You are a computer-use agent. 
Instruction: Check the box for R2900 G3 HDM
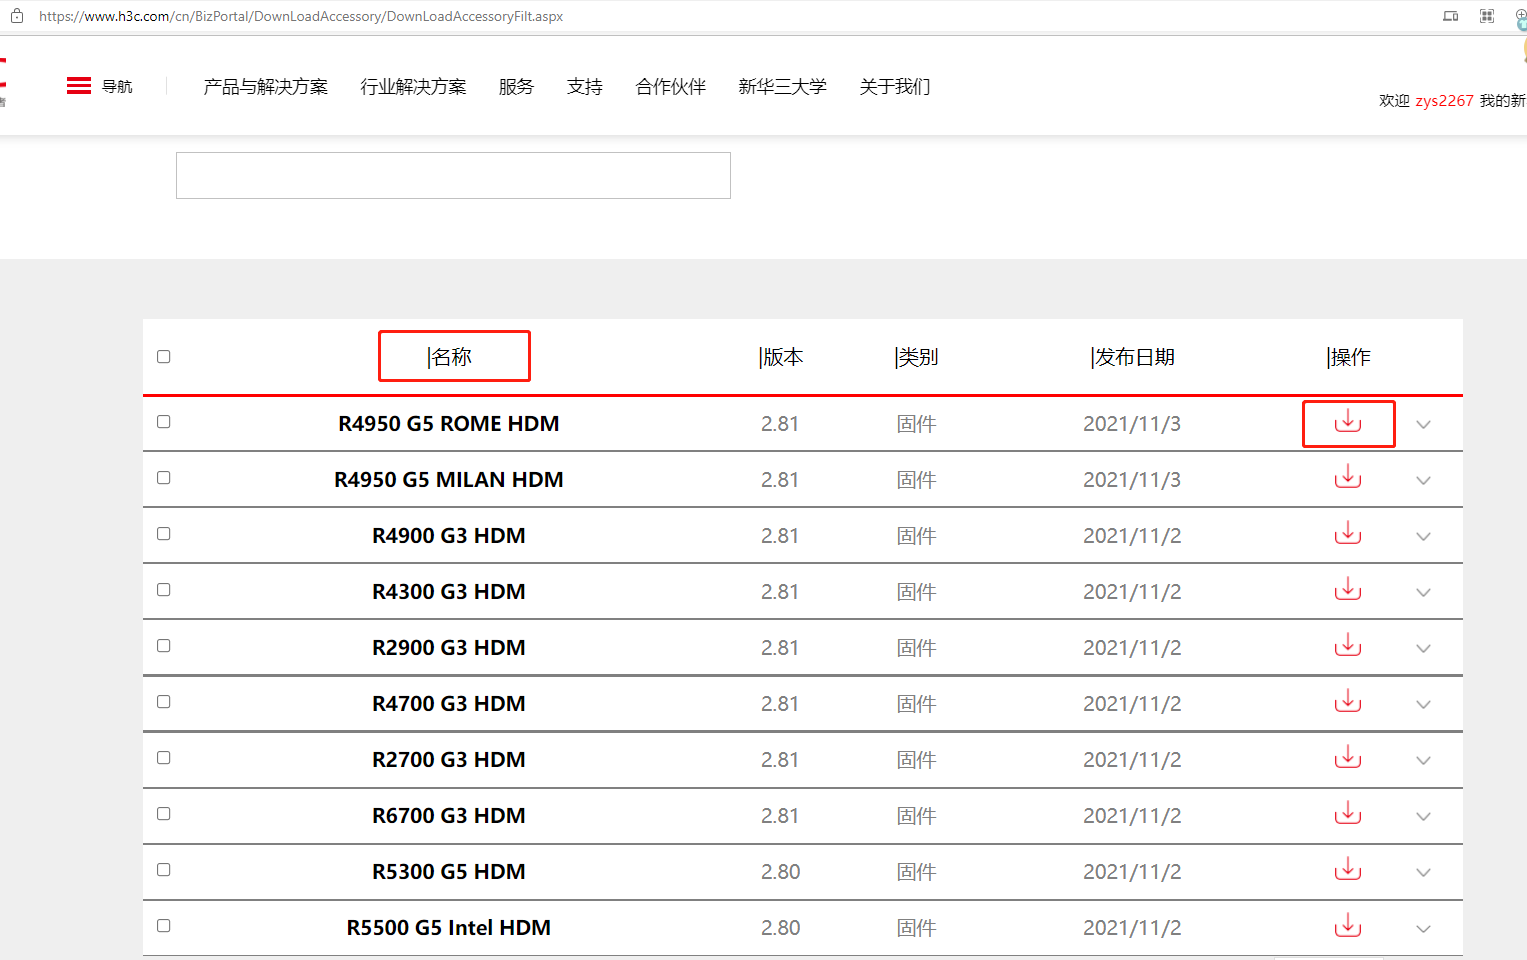(x=164, y=646)
